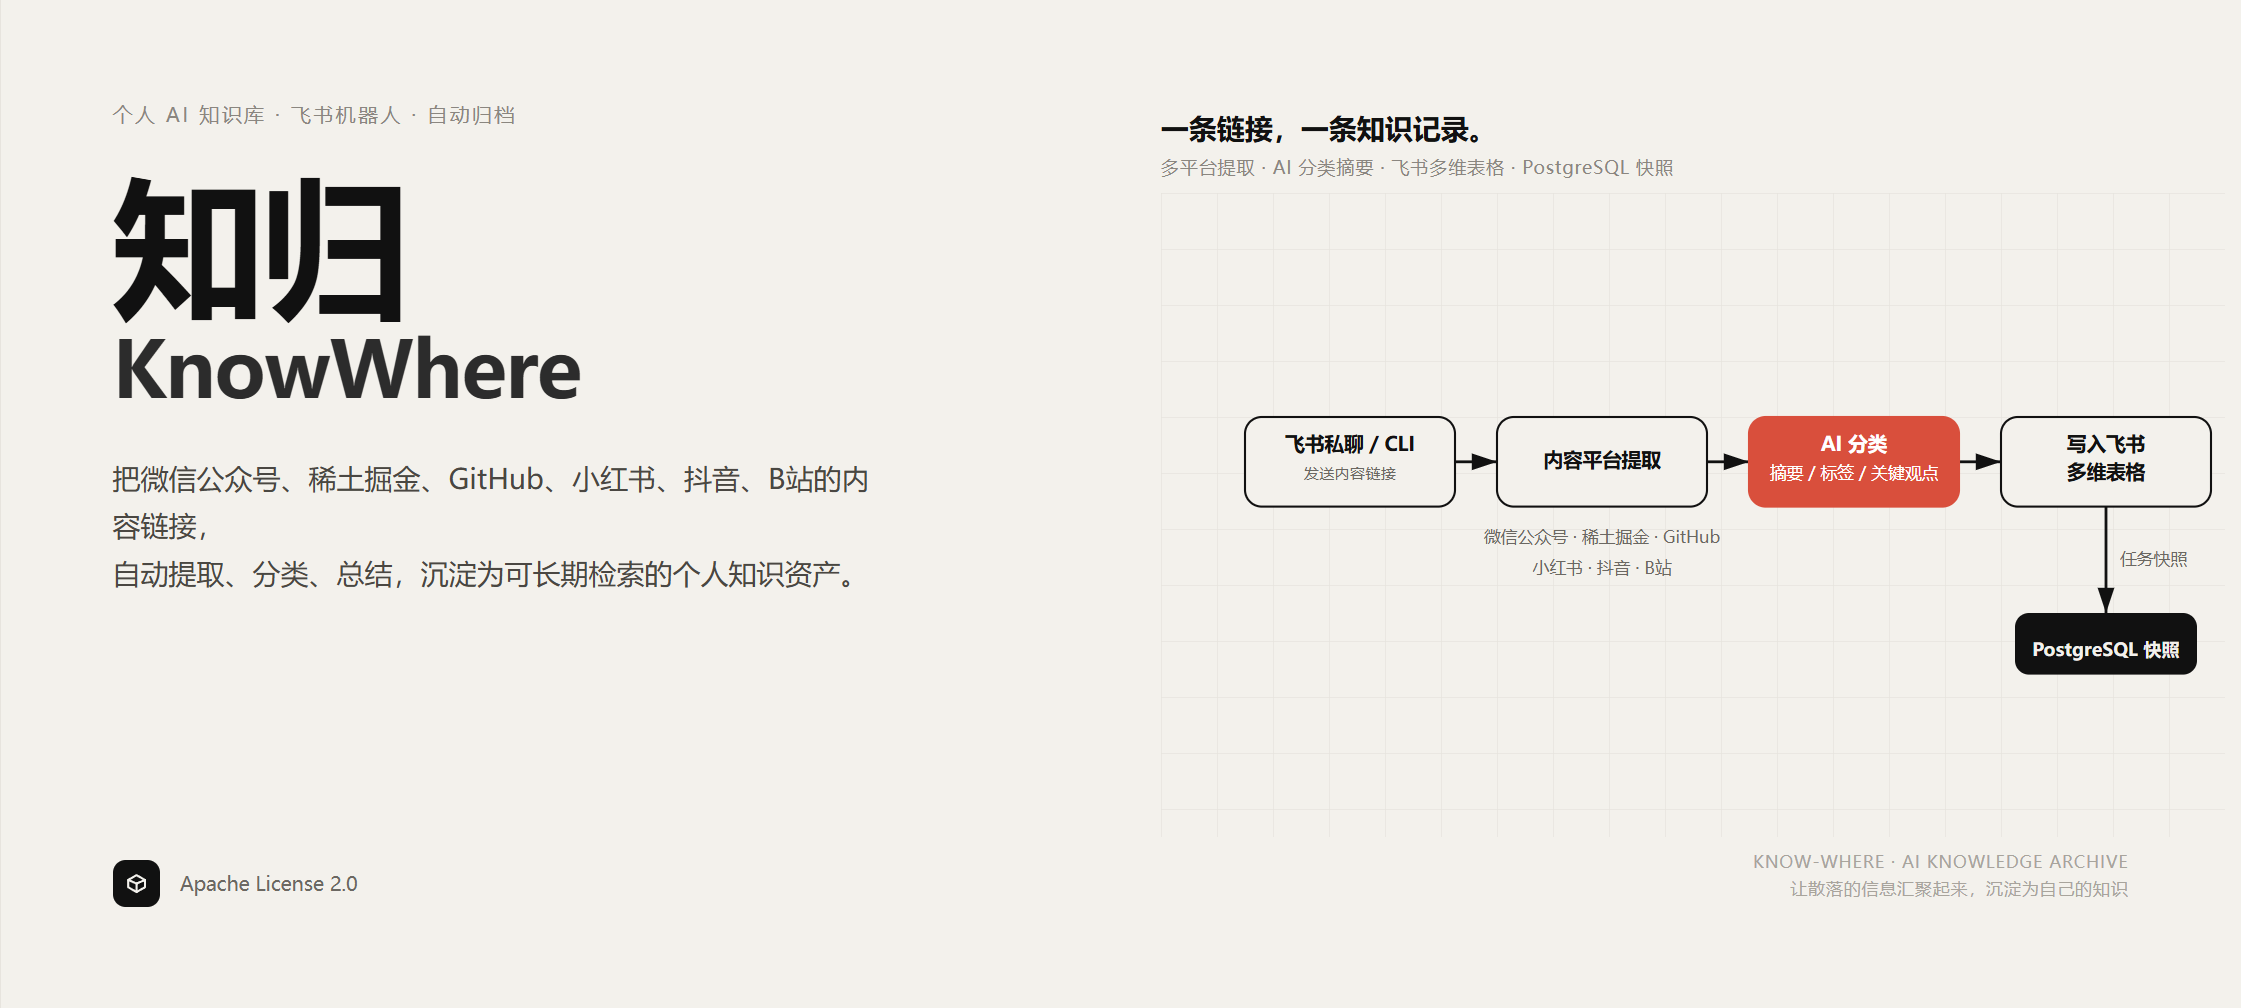Click the black 'PostgreSQL 快照' box
The height and width of the screenshot is (1008, 2241).
click(2105, 644)
